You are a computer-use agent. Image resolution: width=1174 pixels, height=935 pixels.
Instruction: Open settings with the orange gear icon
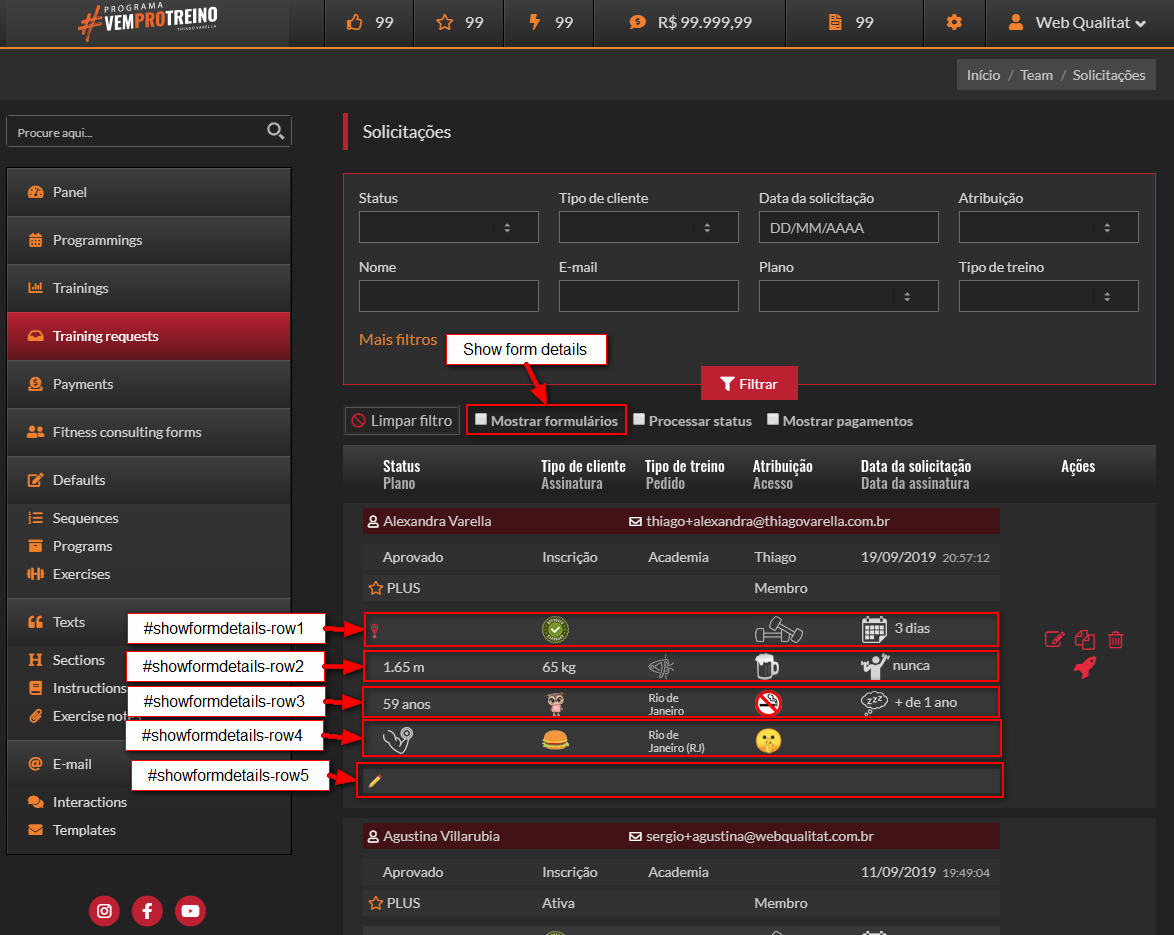tap(954, 22)
